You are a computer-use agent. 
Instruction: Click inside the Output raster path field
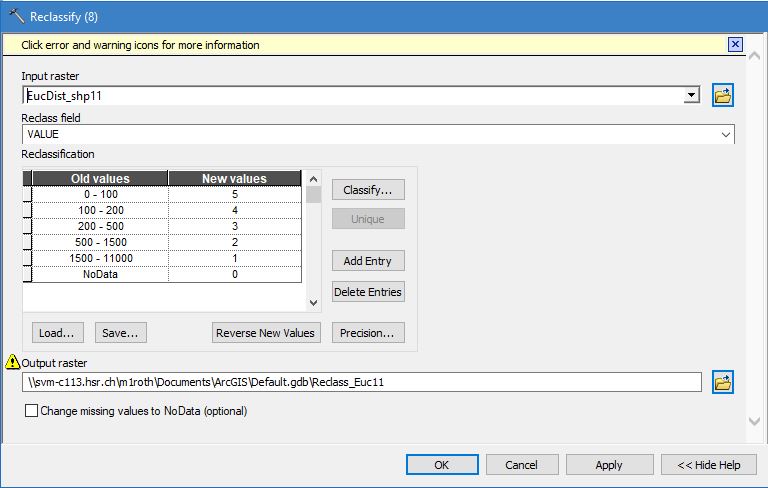(360, 382)
